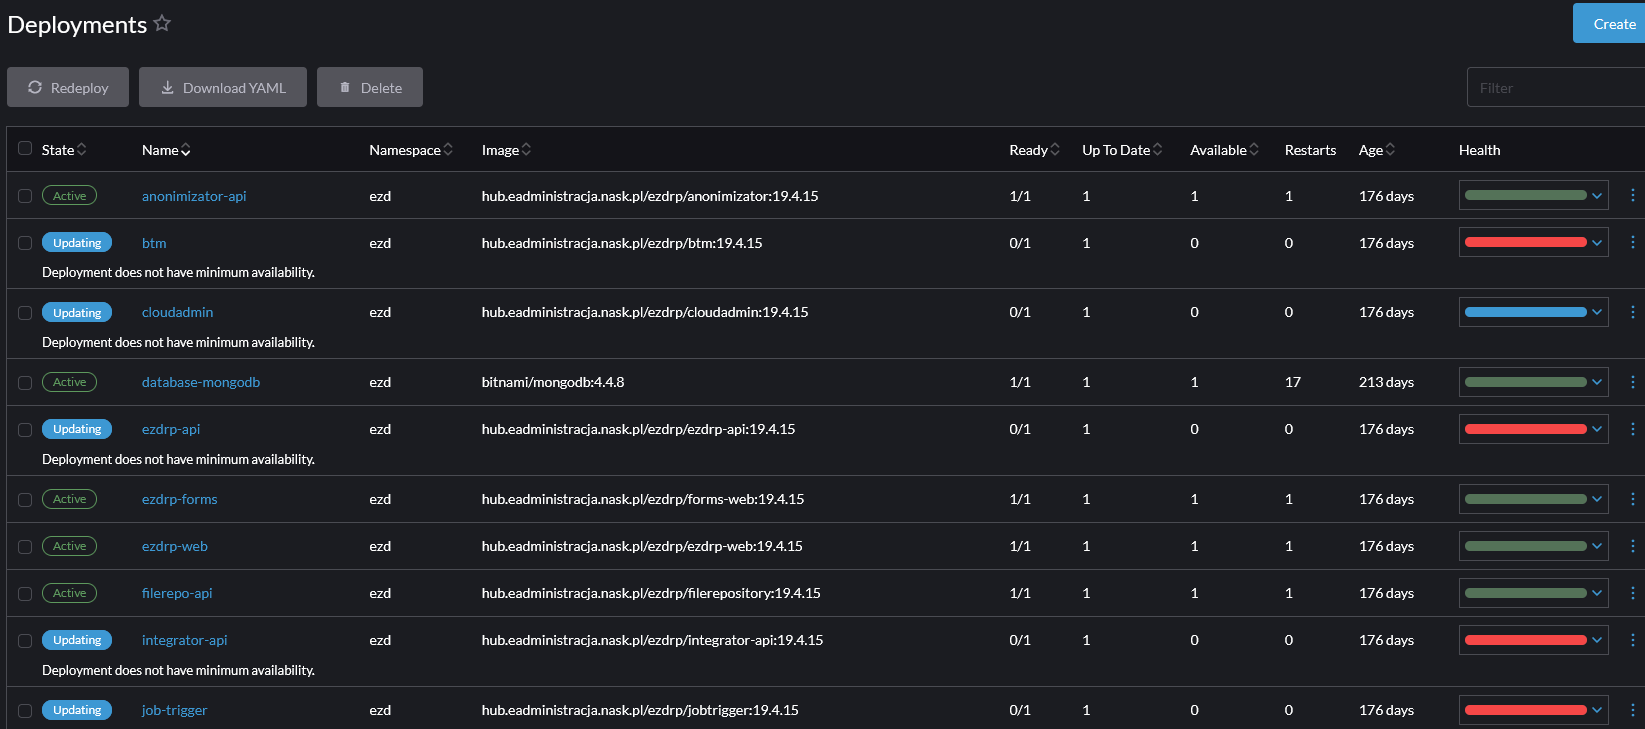Click the sort icon beside Age
Screen dimensions: 1645x729
coord(1390,150)
